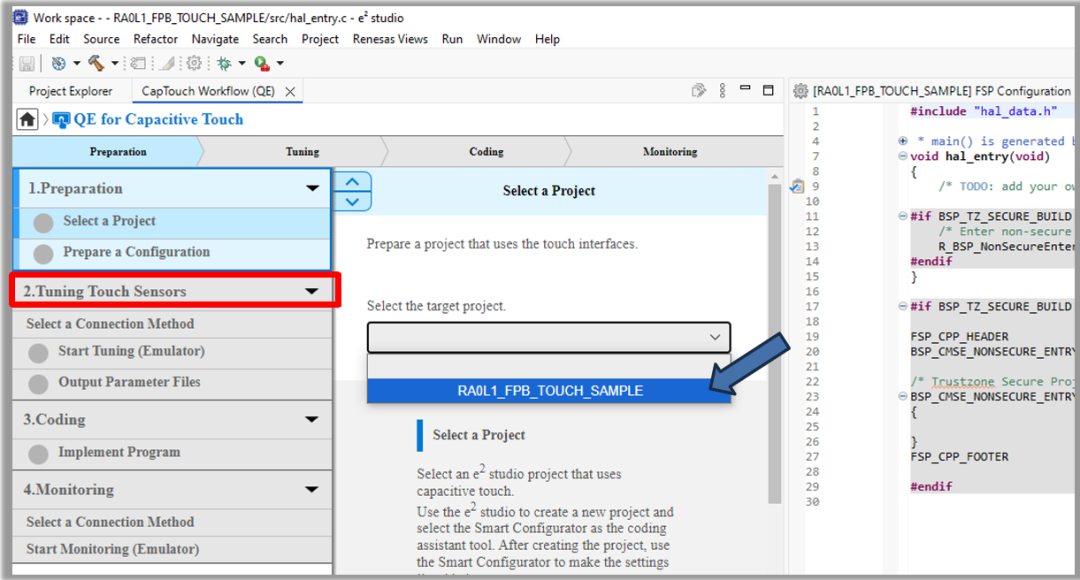Click the task marker on line 9
The image size is (1080, 580).
point(797,186)
